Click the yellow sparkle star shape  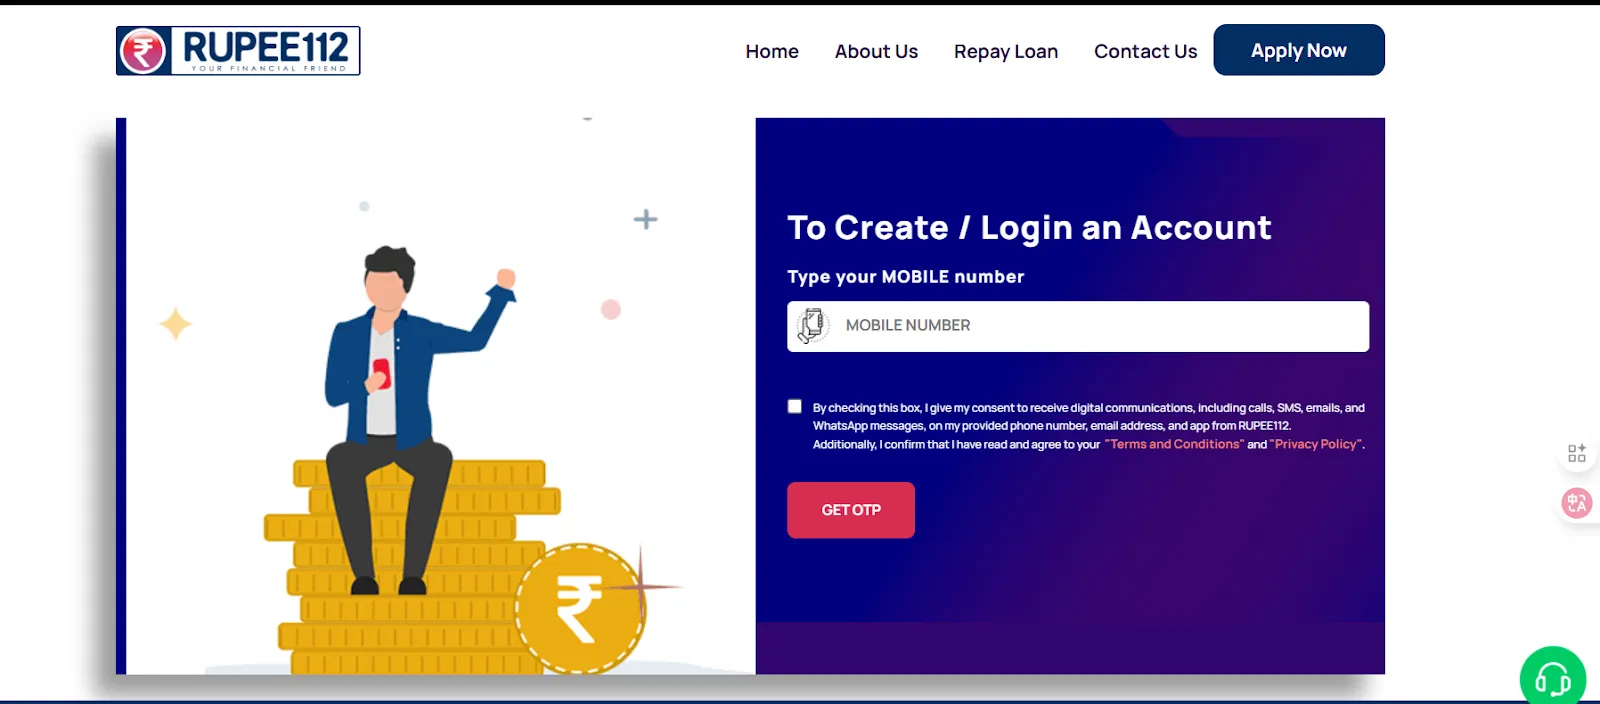pos(176,324)
